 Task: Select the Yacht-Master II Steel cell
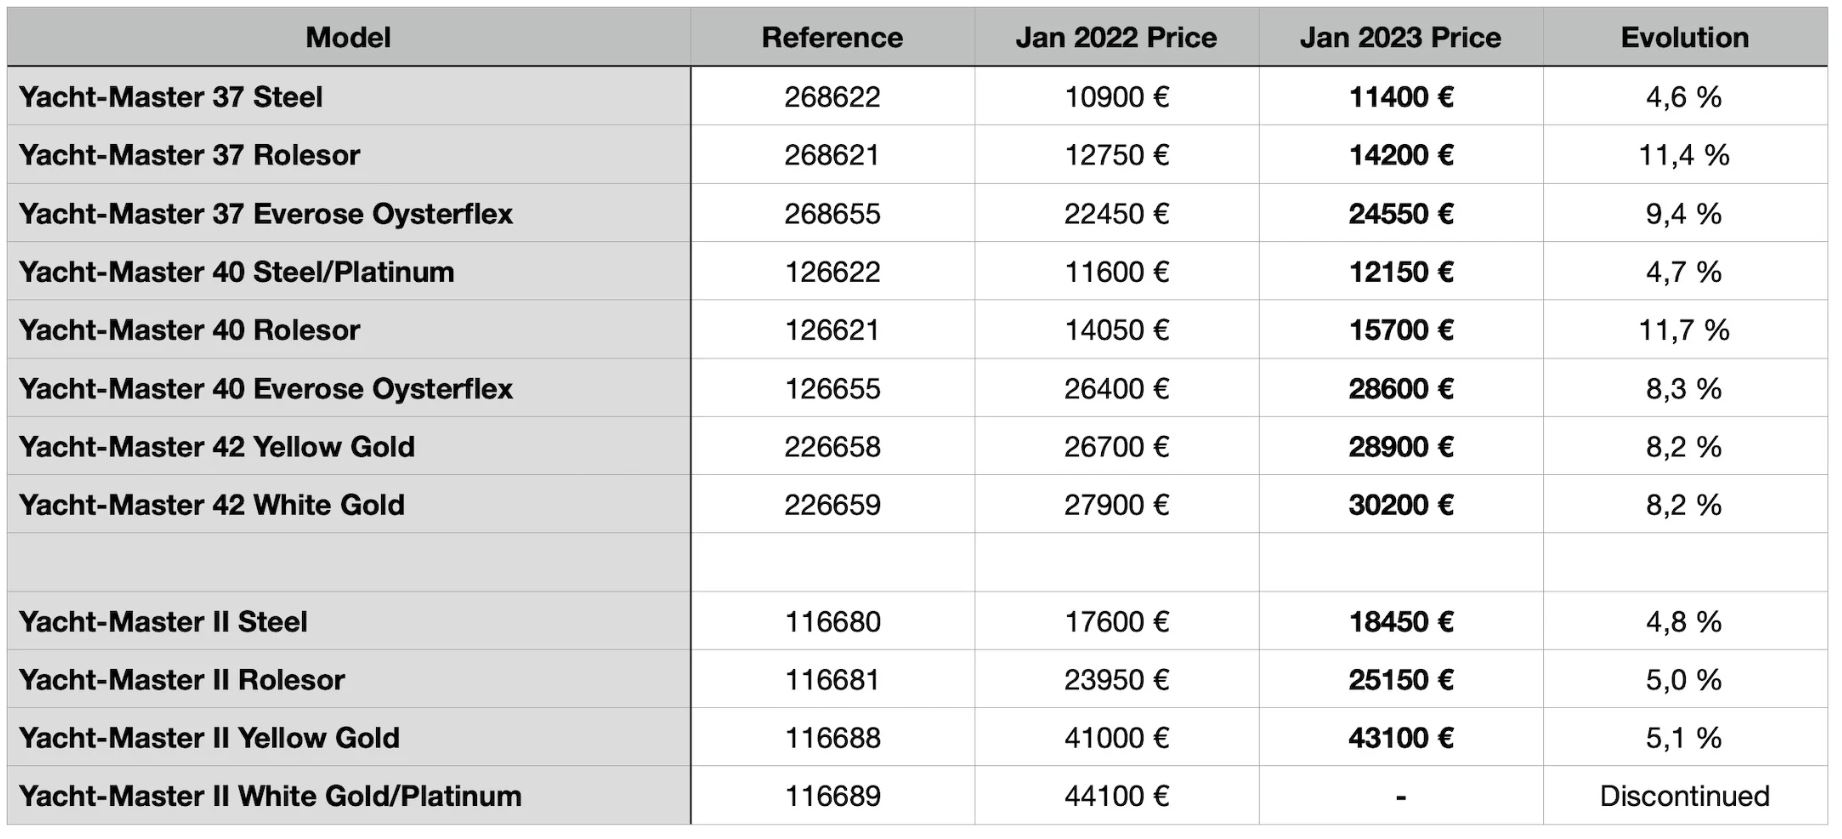click(x=163, y=622)
